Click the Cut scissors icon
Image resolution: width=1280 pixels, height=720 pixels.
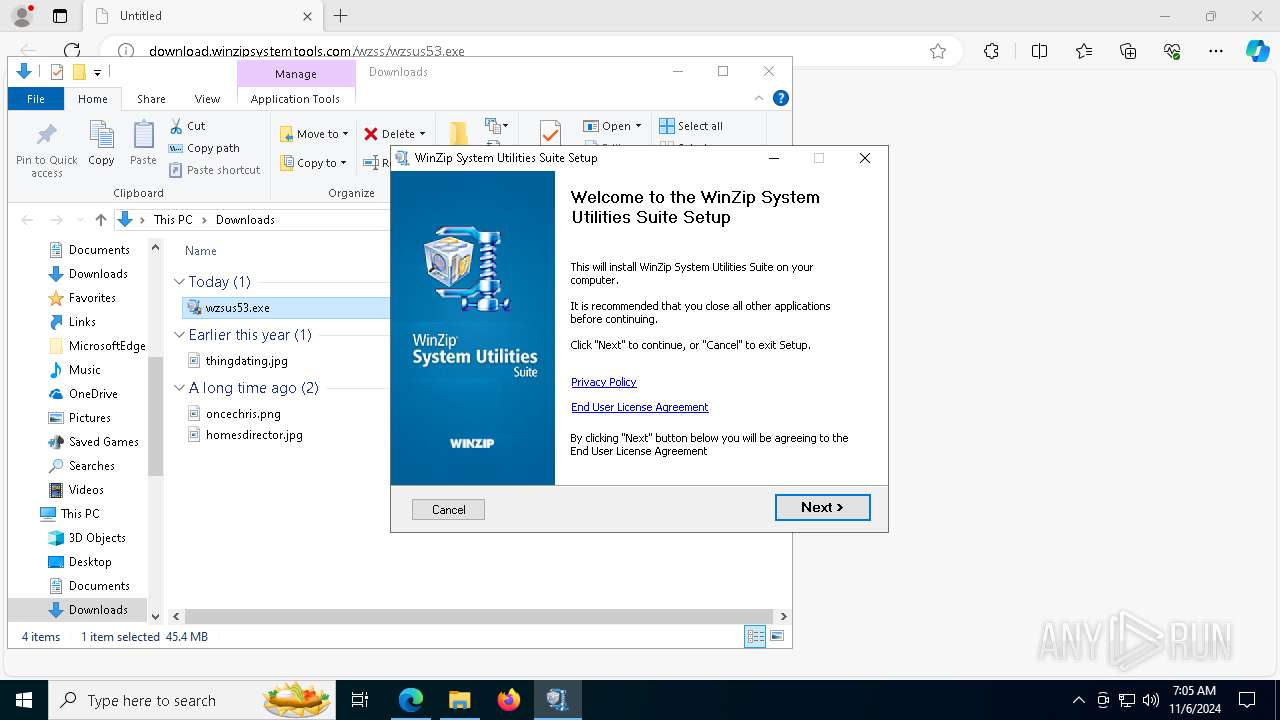point(176,126)
